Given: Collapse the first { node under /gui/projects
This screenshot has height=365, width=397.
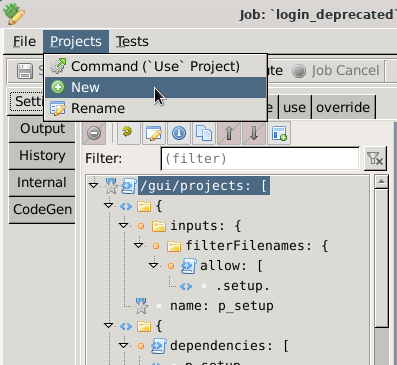Looking at the screenshot, I should click(109, 205).
